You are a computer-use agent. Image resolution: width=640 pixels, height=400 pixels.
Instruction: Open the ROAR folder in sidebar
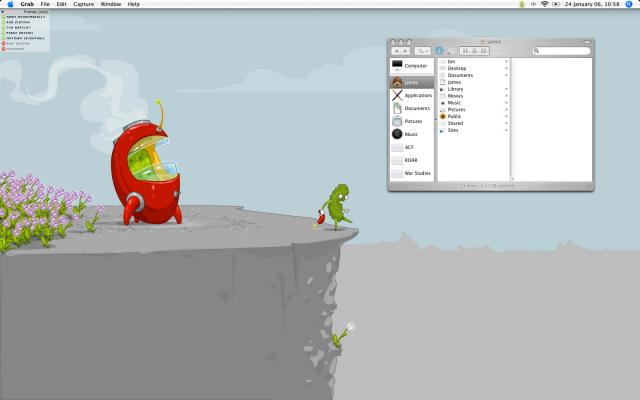click(411, 160)
